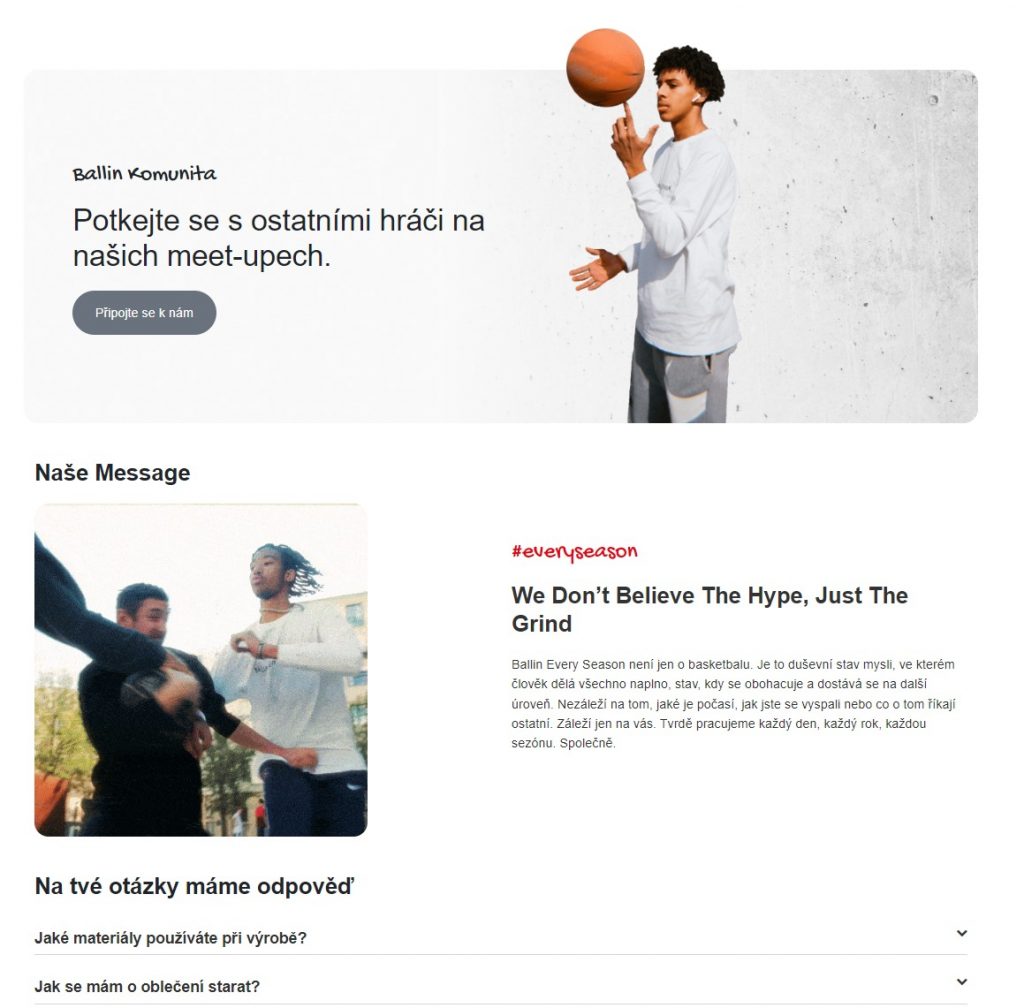Click the Naše Message section heading
1024x1008 pixels.
click(112, 473)
